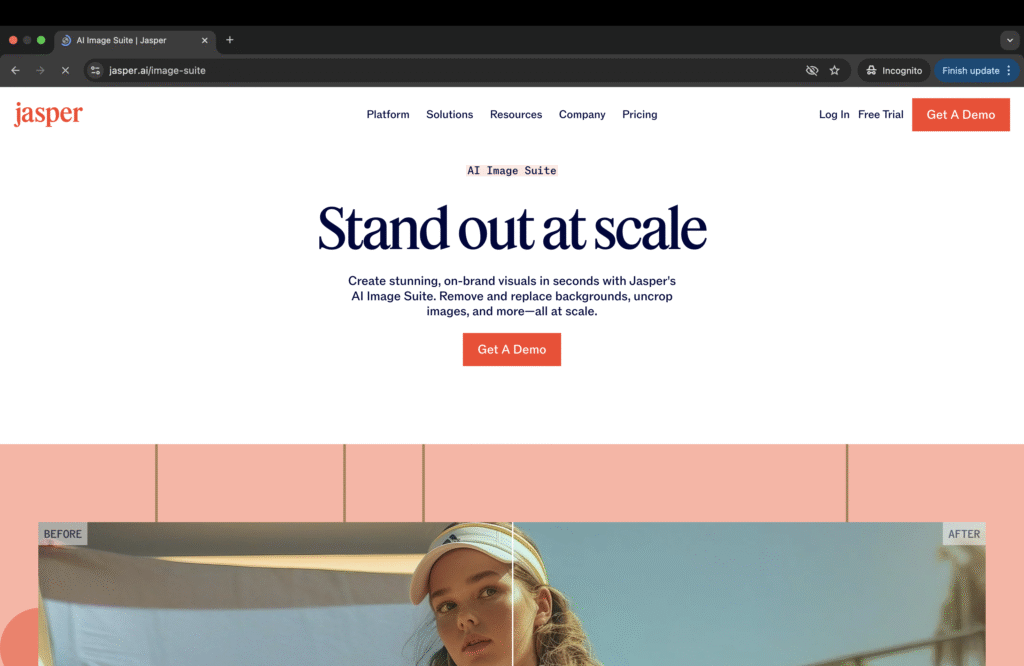
Task: Open the Company menu
Action: (582, 115)
